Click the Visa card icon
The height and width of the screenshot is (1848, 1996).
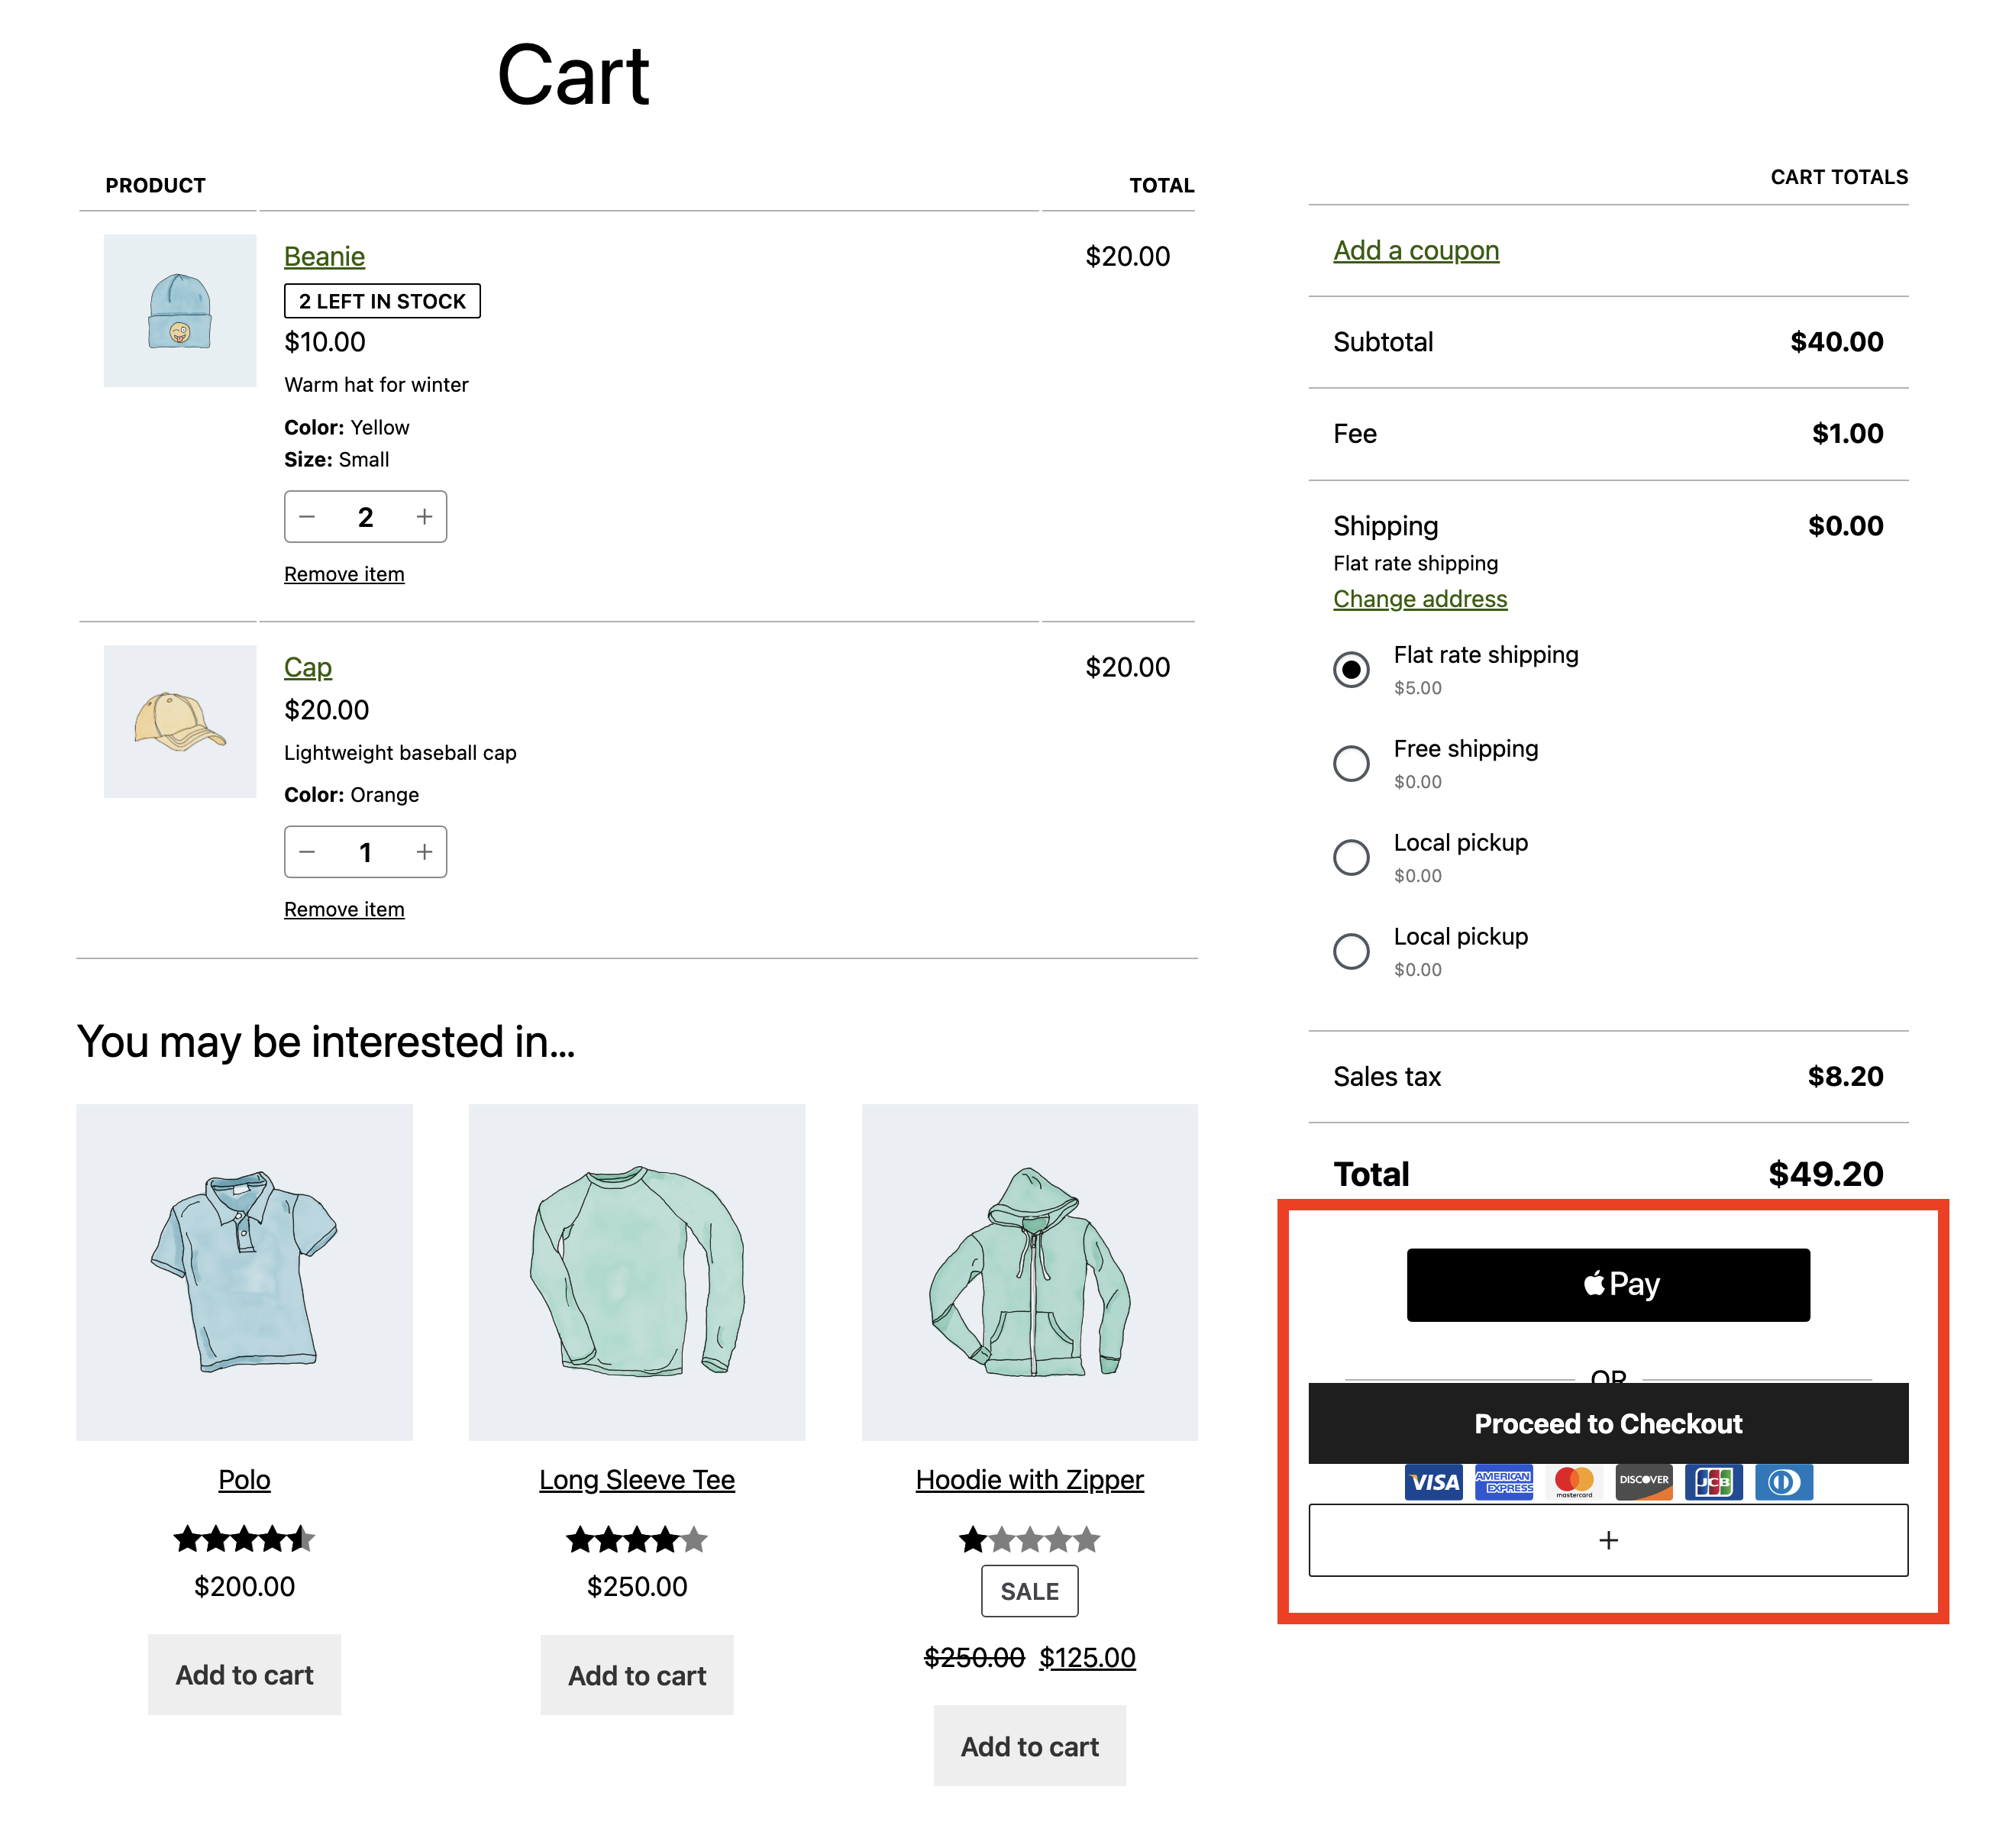[x=1433, y=1482]
